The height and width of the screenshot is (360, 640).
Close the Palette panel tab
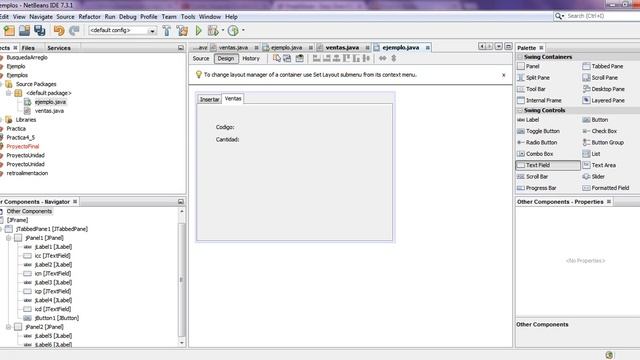(541, 48)
